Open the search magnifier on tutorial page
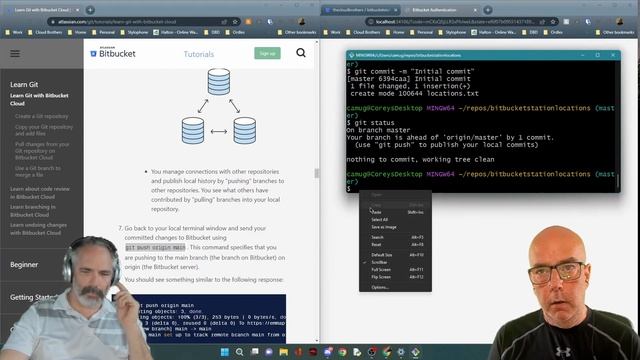Image resolution: width=640 pixels, height=360 pixels. coord(301,53)
